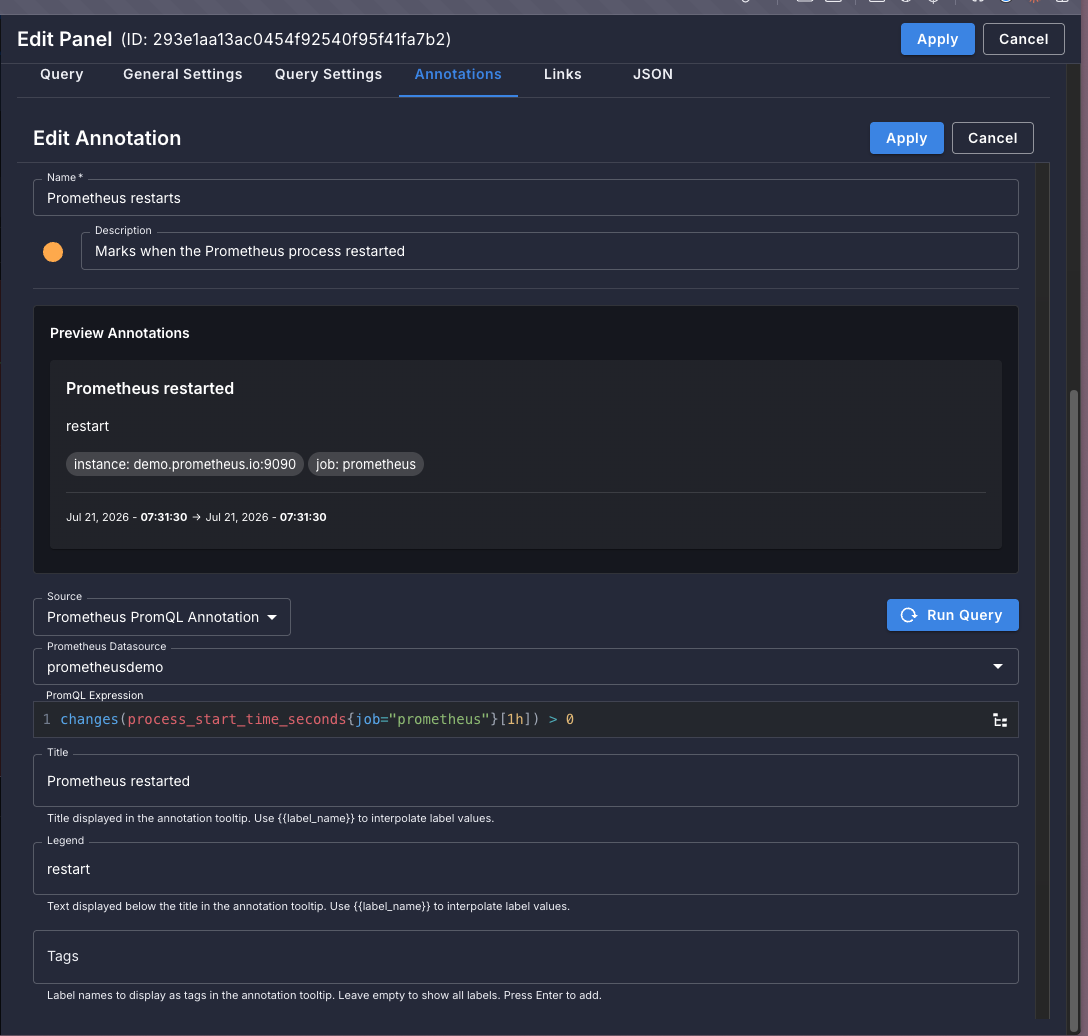Click the refresh icon inside Run Query

(x=908, y=615)
